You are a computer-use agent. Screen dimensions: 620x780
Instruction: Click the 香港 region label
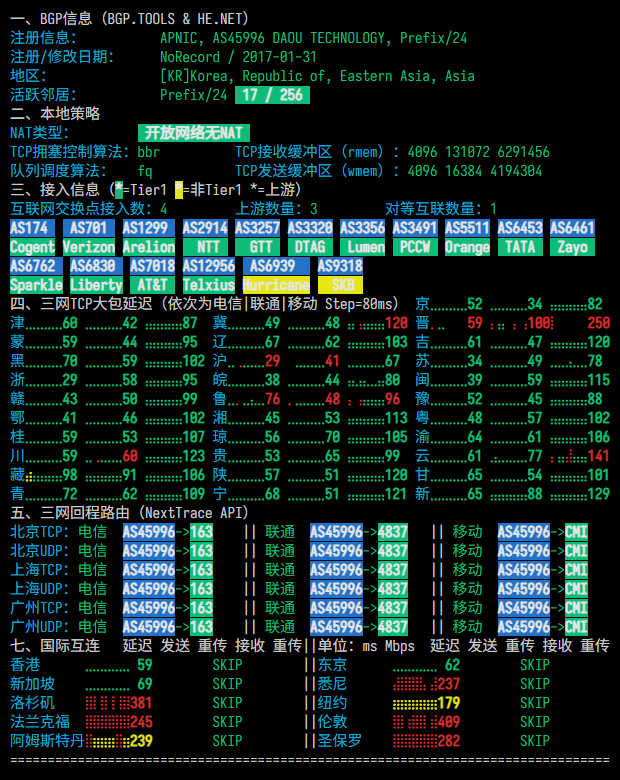pos(25,665)
